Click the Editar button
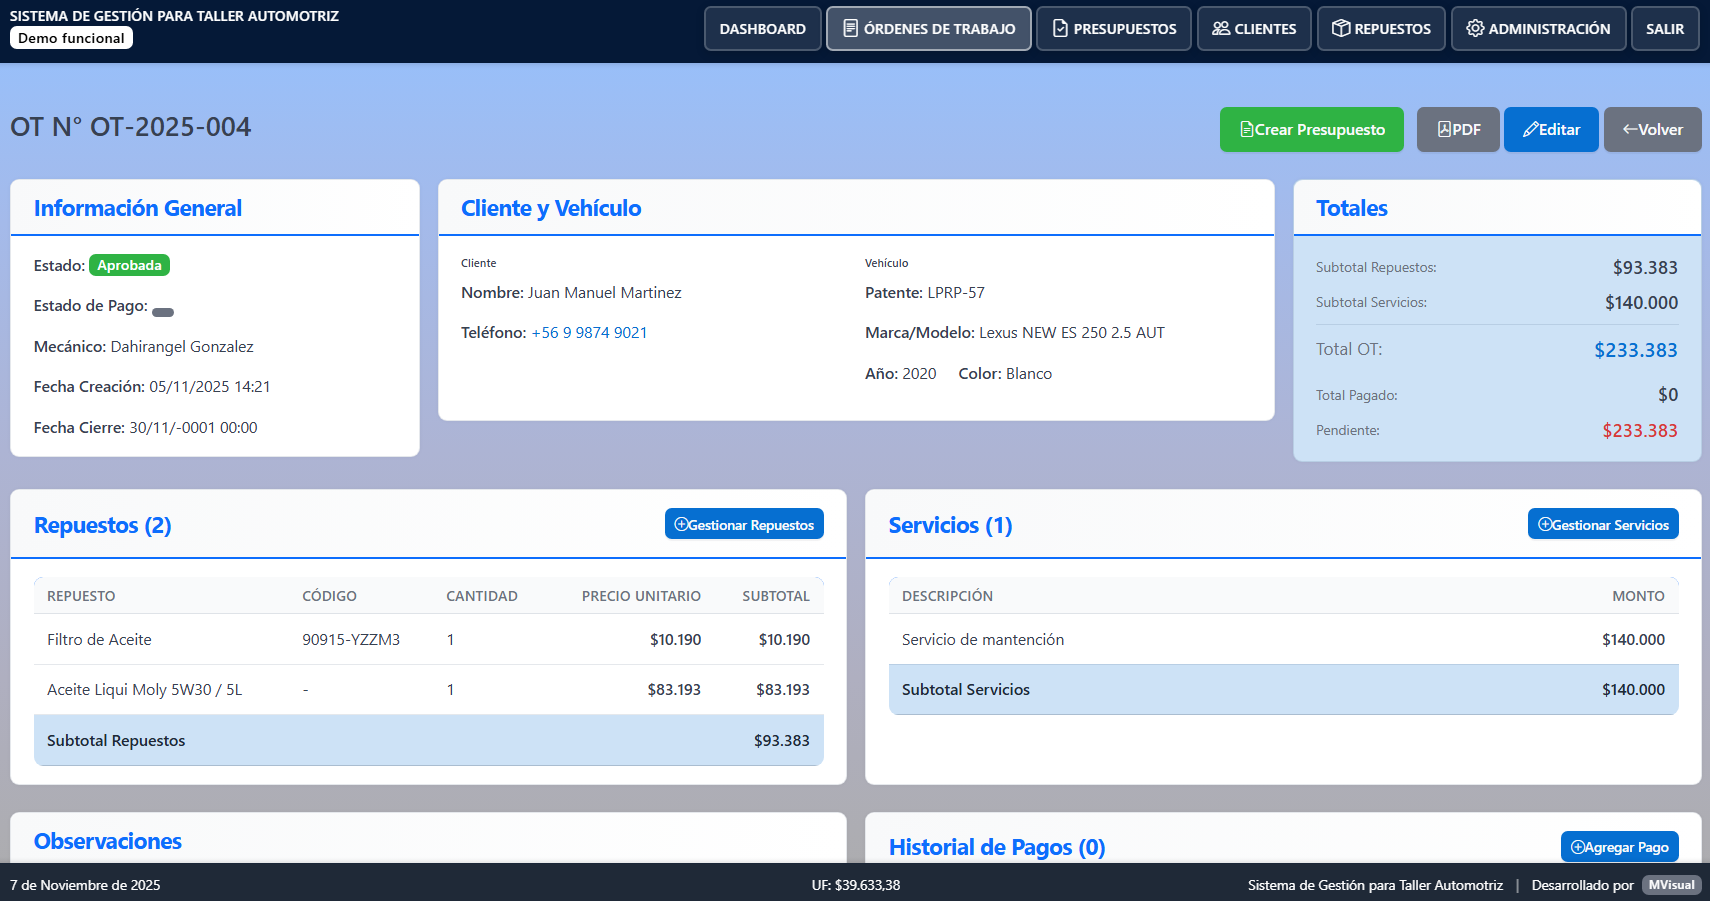Screen dimensions: 1710x901 (x=1551, y=130)
